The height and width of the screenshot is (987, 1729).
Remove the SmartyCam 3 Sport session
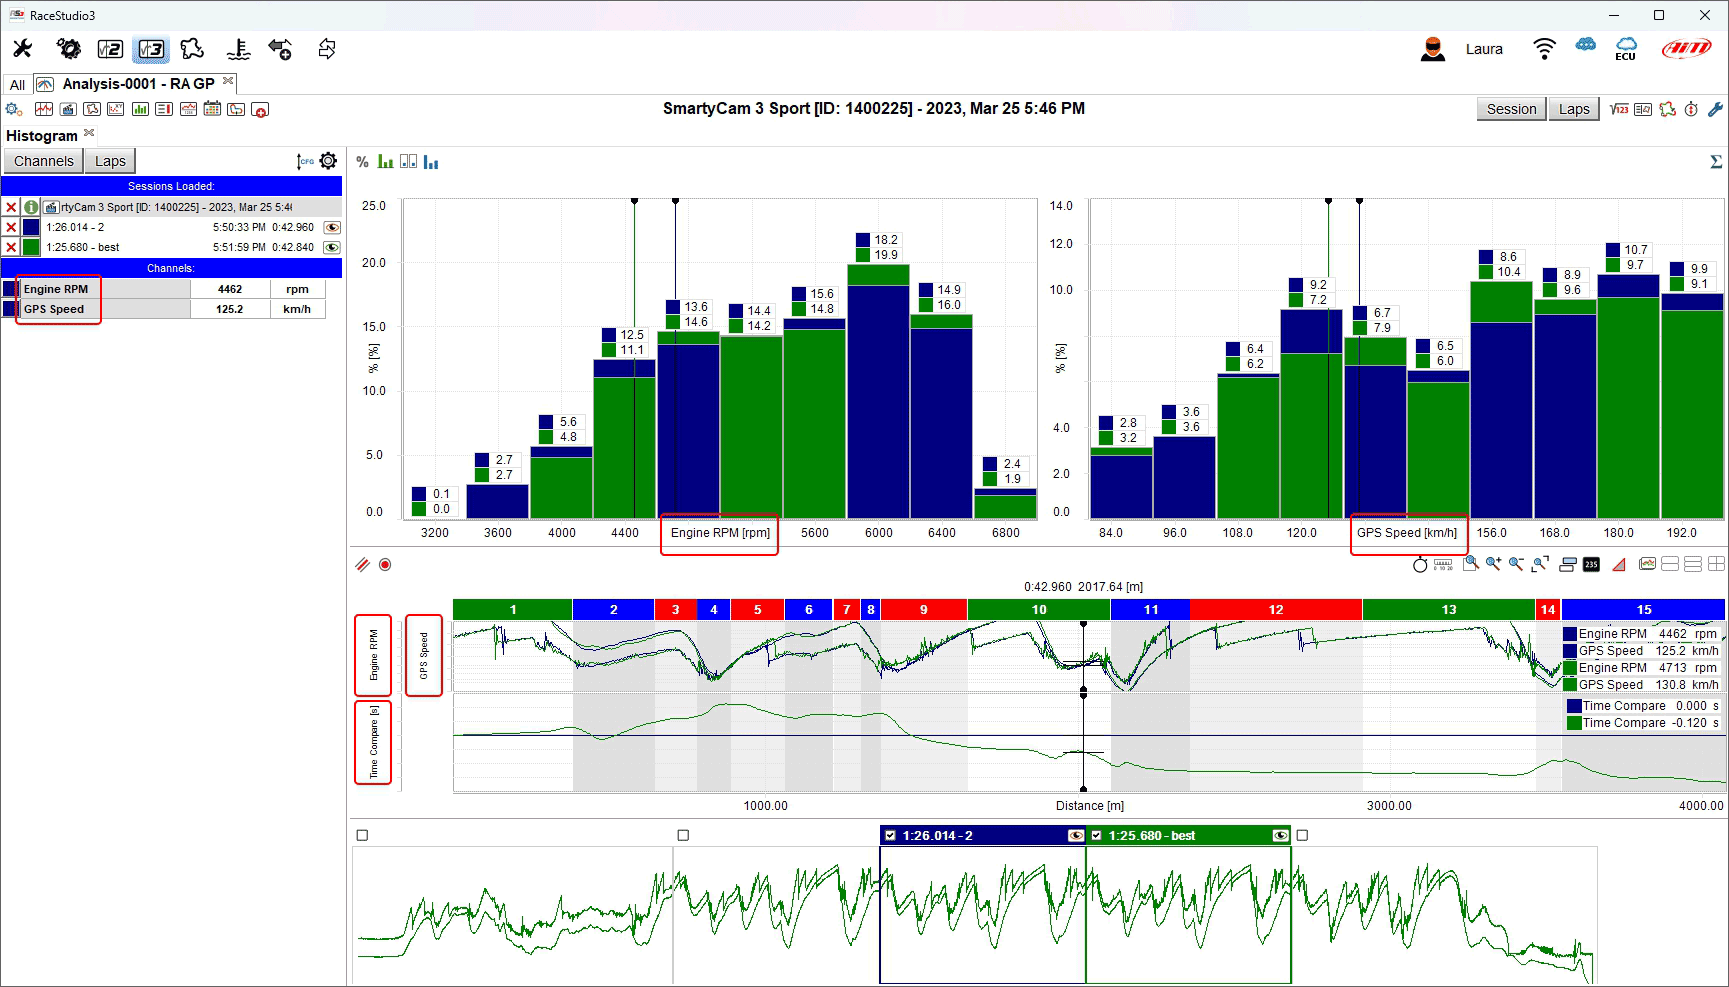[11, 207]
